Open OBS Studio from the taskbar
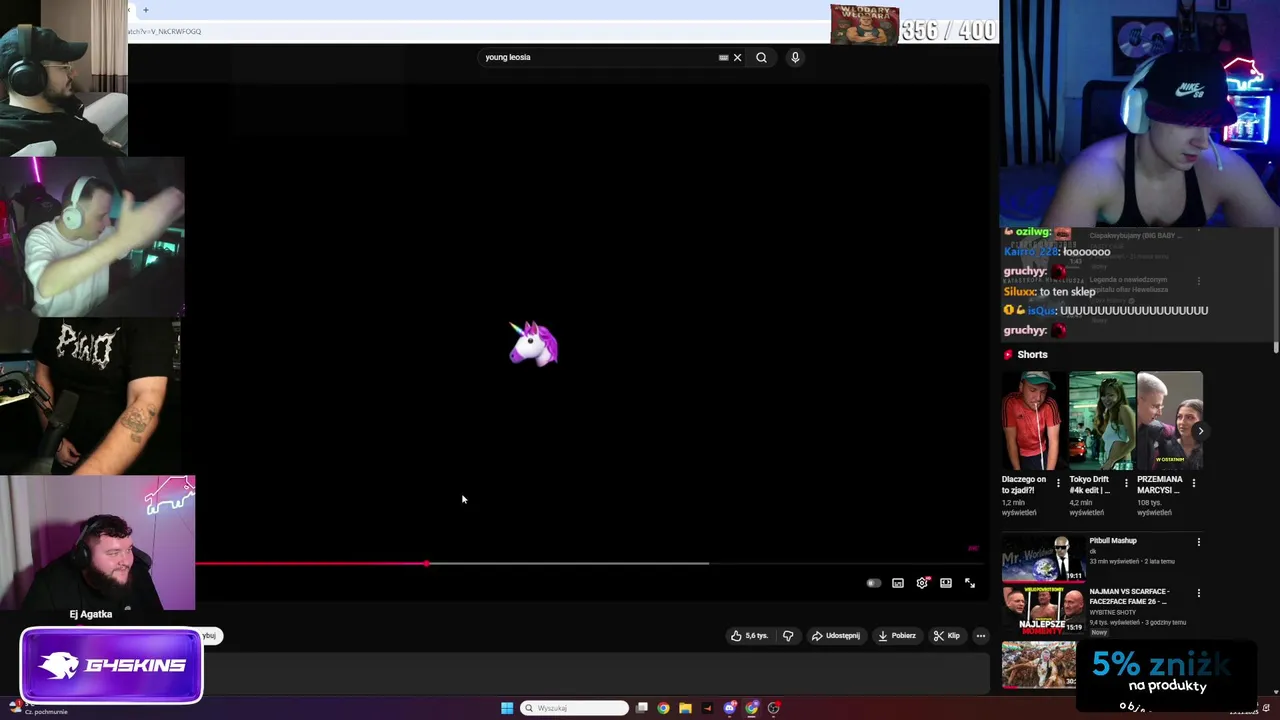 click(774, 708)
